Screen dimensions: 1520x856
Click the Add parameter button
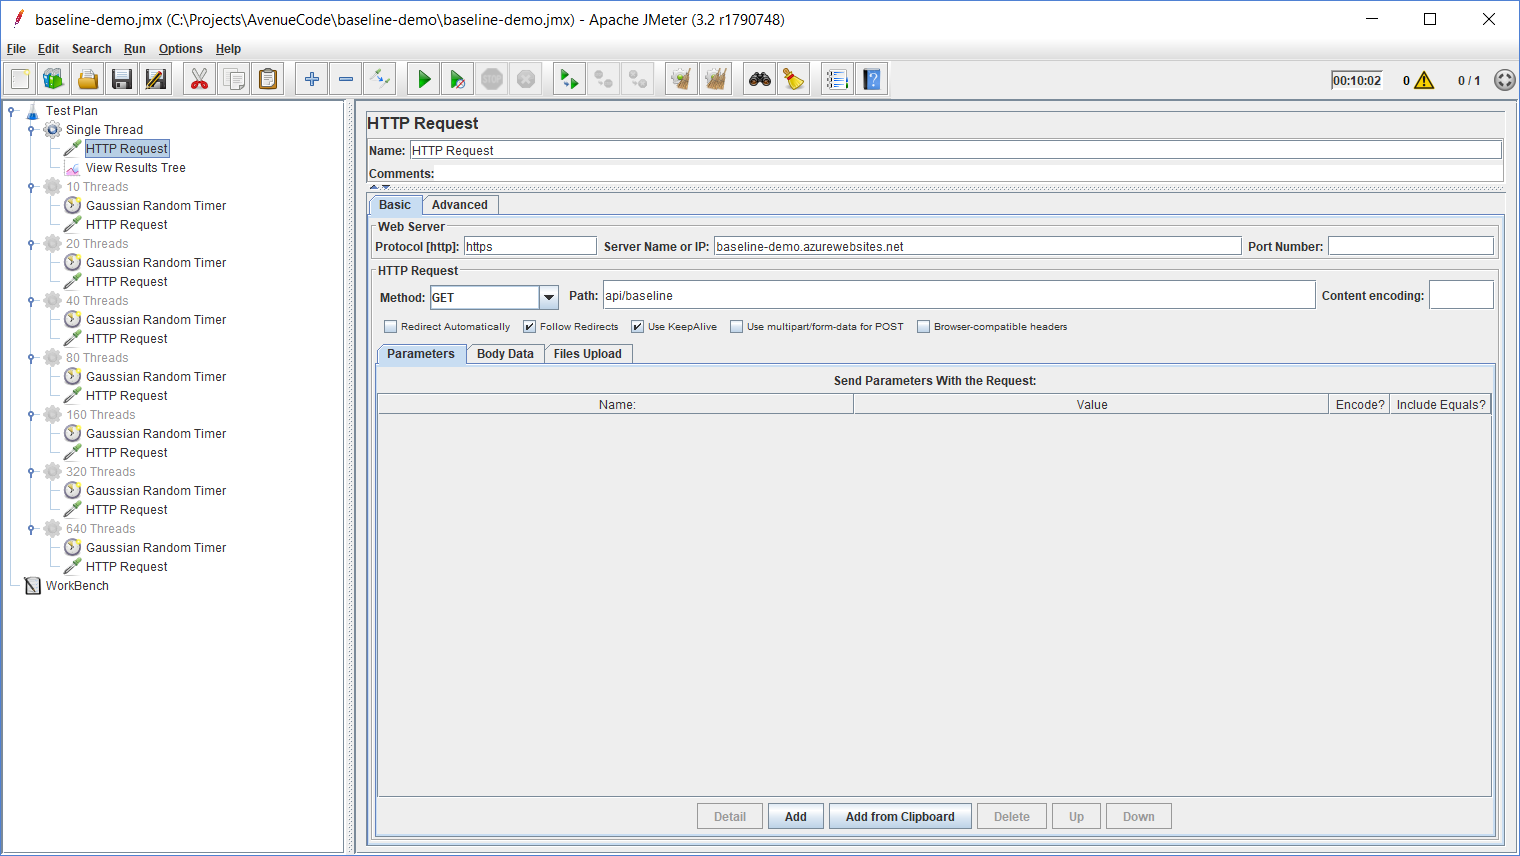click(796, 817)
